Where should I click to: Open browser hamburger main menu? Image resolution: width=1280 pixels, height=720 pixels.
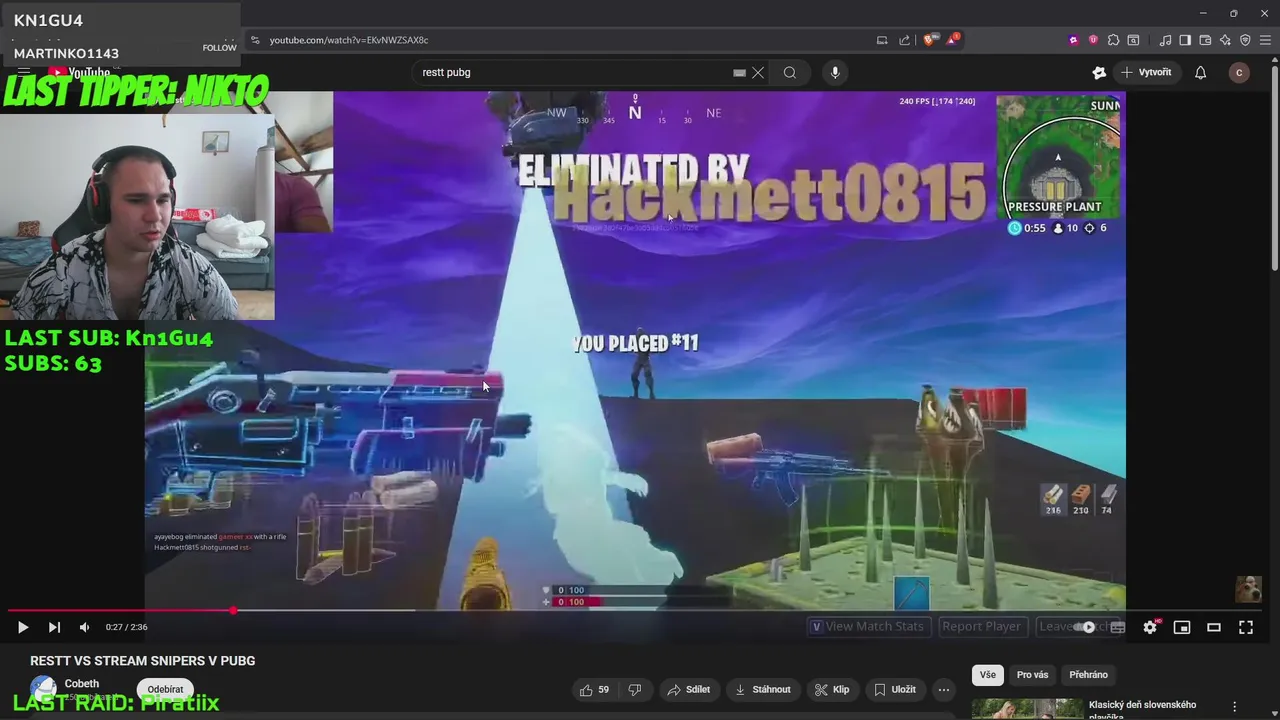[1265, 40]
